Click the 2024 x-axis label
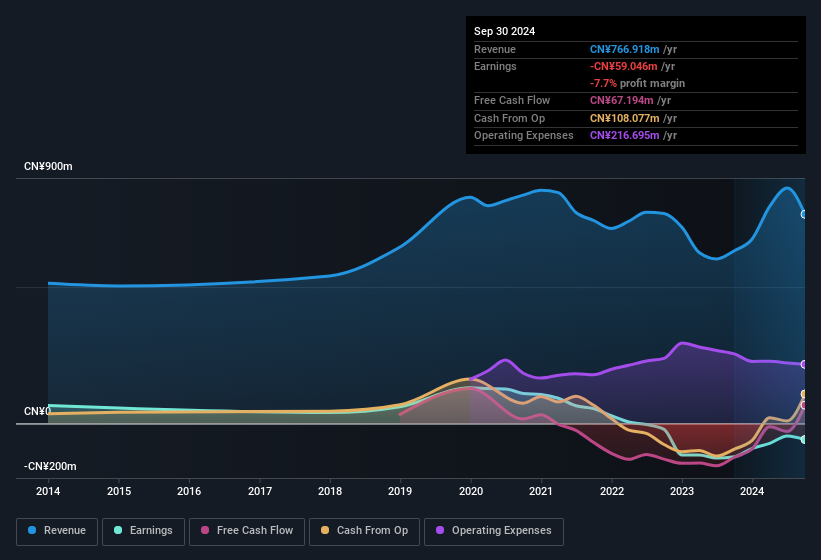The image size is (821, 560). pos(752,491)
